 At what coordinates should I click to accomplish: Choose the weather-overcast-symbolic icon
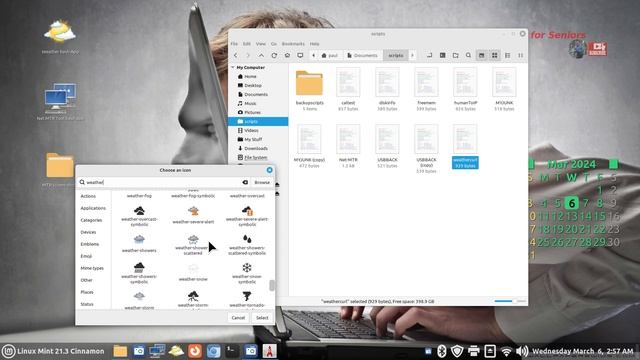click(x=139, y=211)
